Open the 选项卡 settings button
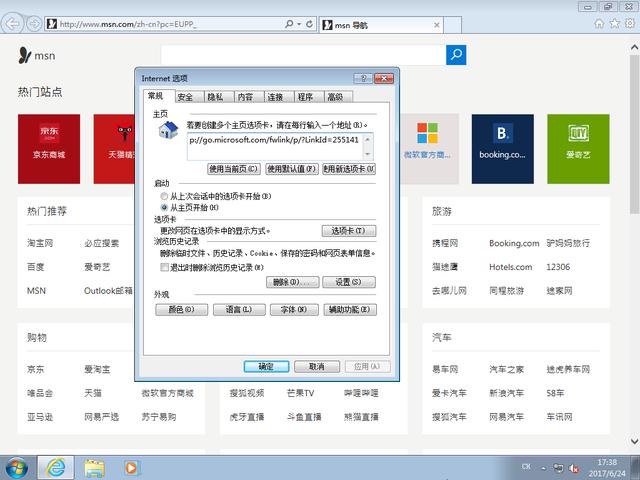 point(349,231)
